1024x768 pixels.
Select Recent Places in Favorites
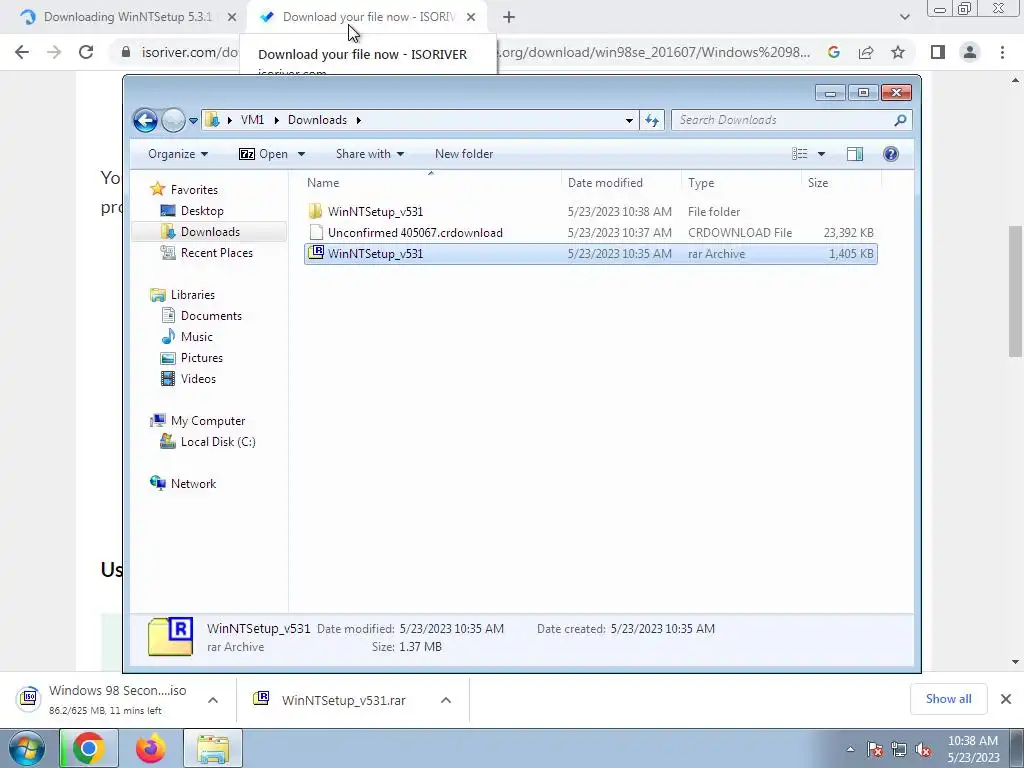point(216,253)
